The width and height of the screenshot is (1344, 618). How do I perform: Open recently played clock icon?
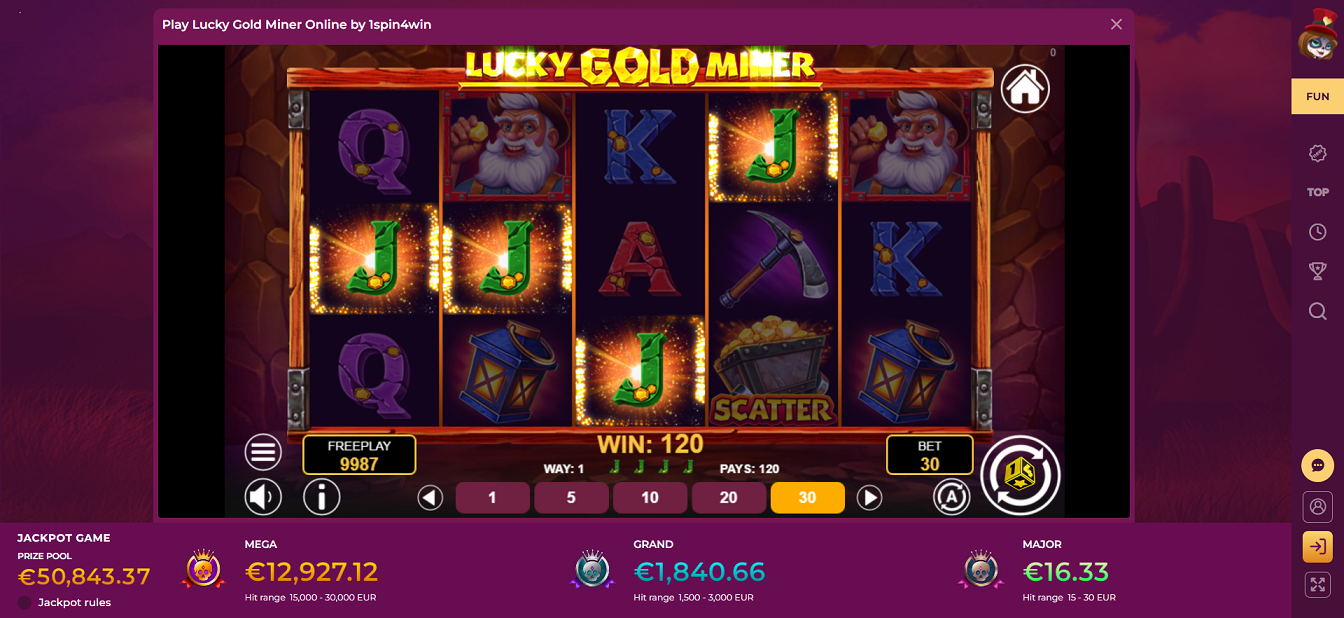click(1317, 232)
